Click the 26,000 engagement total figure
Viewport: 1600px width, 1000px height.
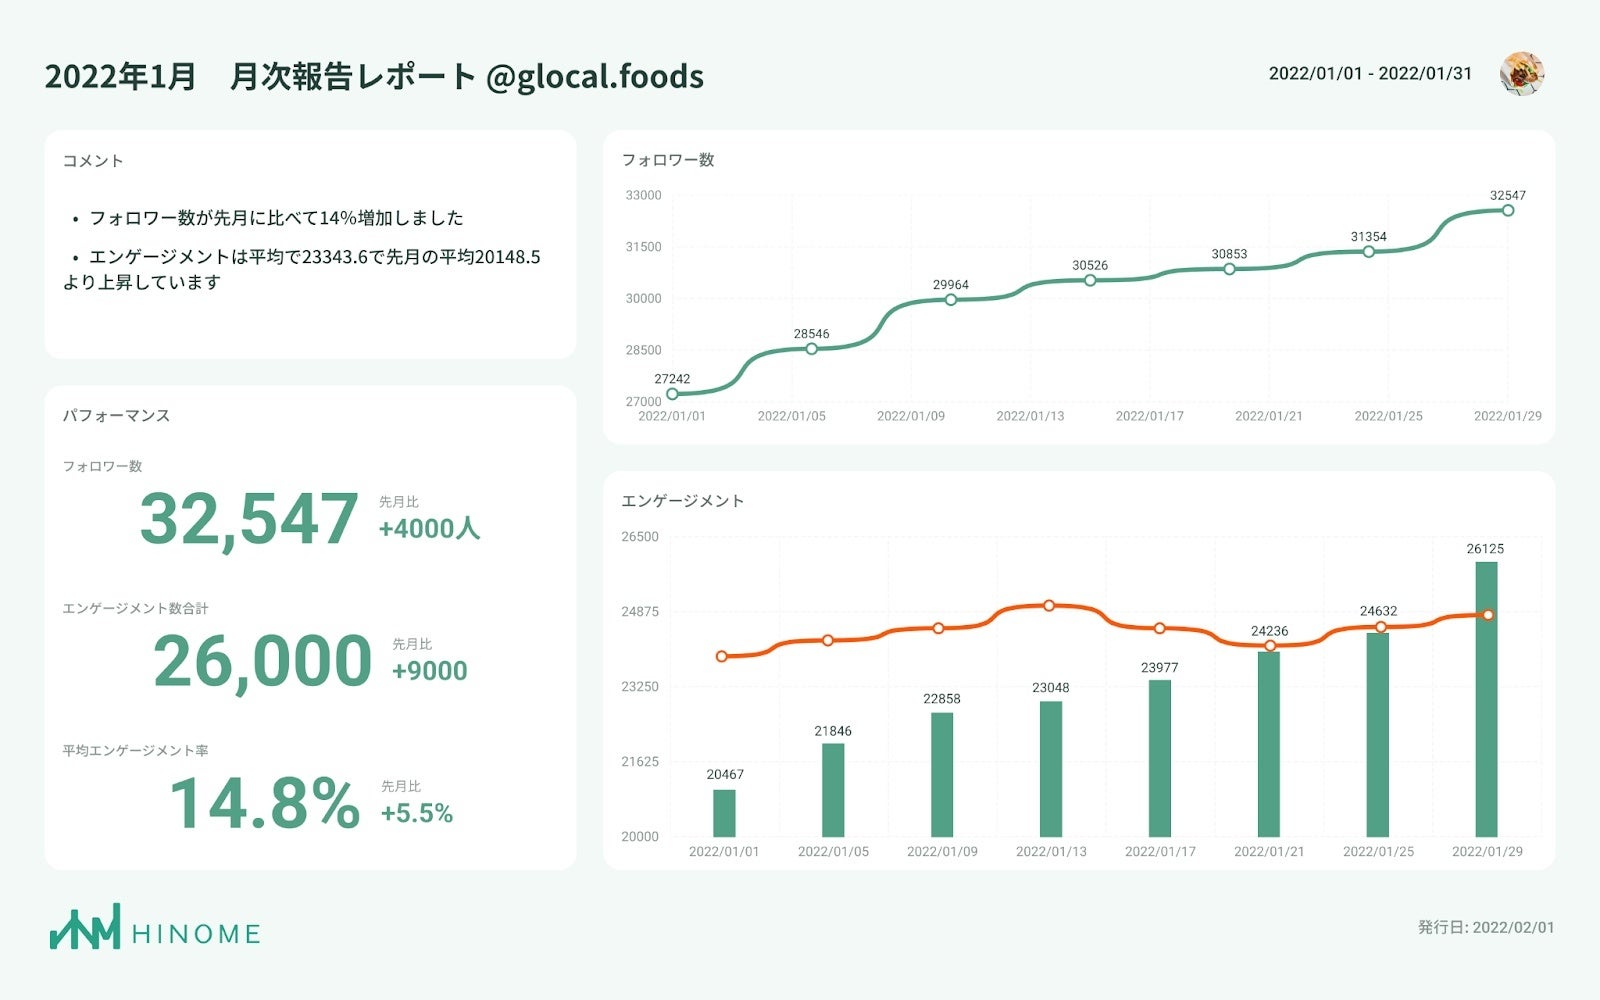pos(262,661)
